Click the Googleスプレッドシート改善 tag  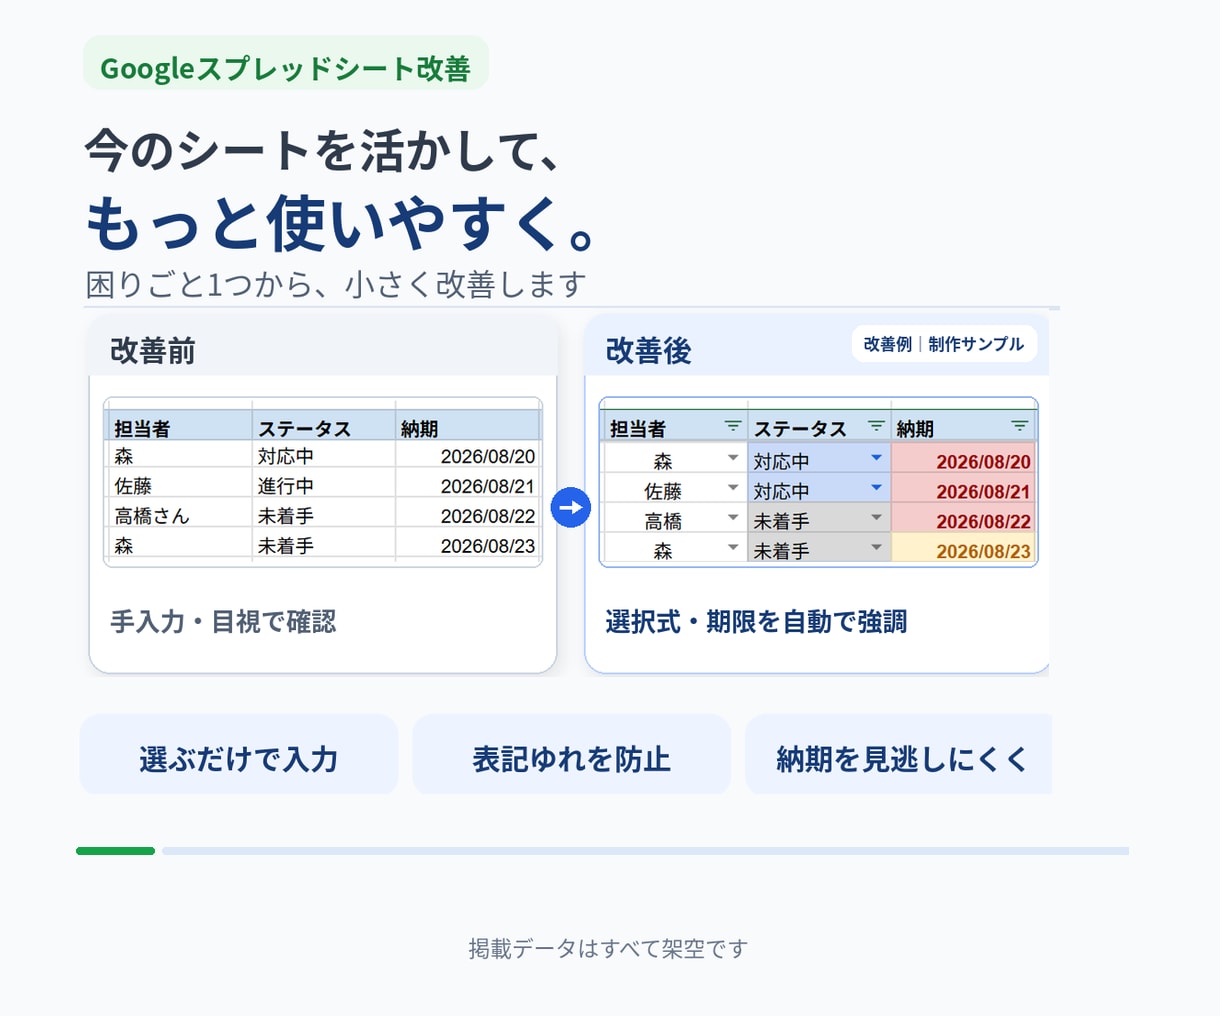tap(285, 64)
